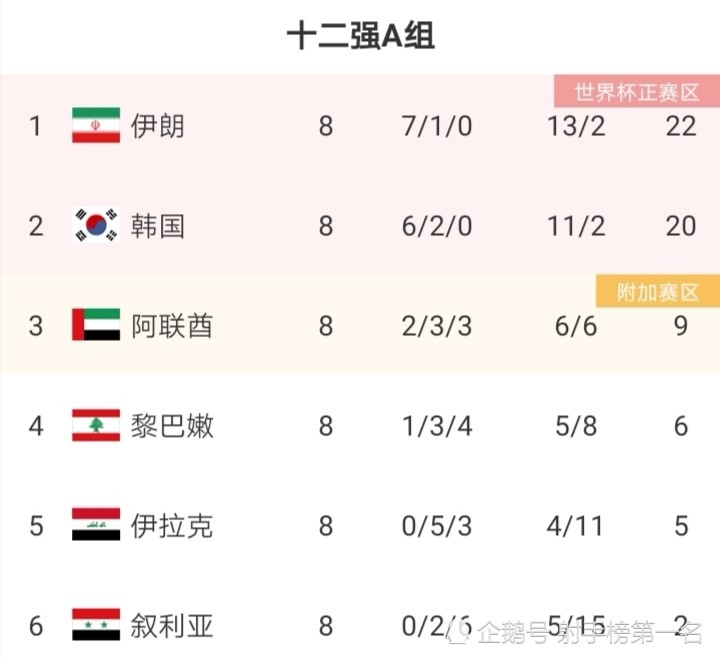This screenshot has height=658, width=720.
Task: Click Iraq's 4/11 goals figure
Action: click(x=574, y=526)
